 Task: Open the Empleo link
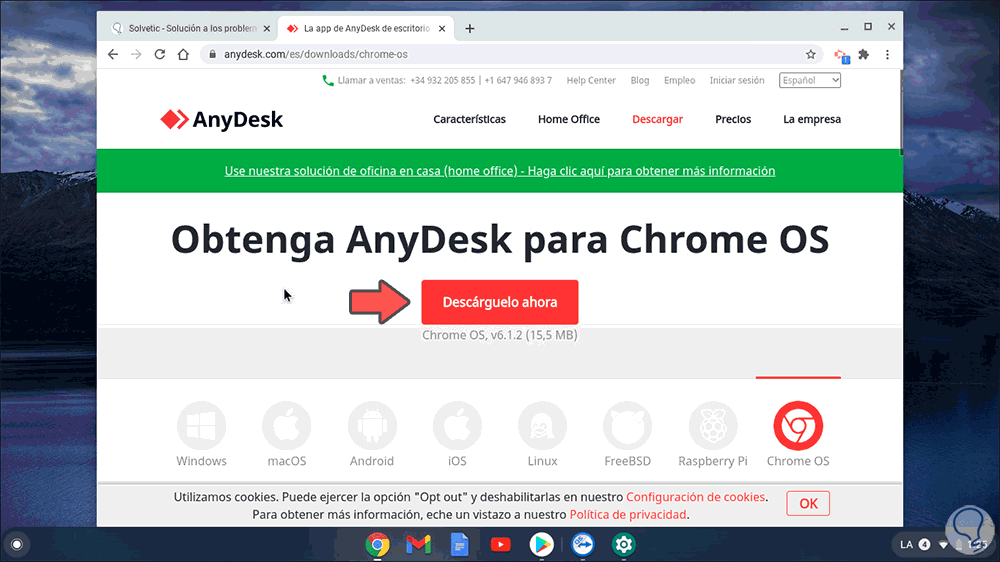tap(679, 80)
